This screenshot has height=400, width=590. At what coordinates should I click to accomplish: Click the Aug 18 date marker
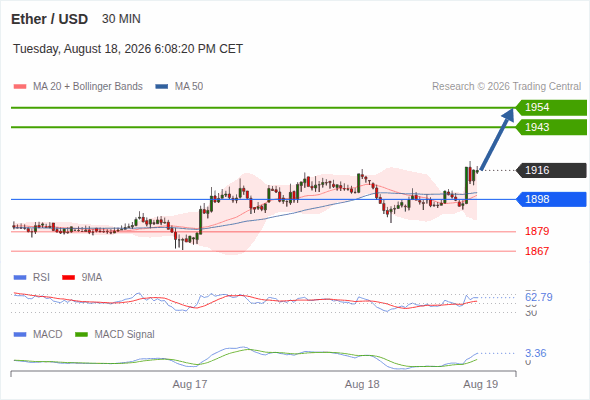coord(362,384)
